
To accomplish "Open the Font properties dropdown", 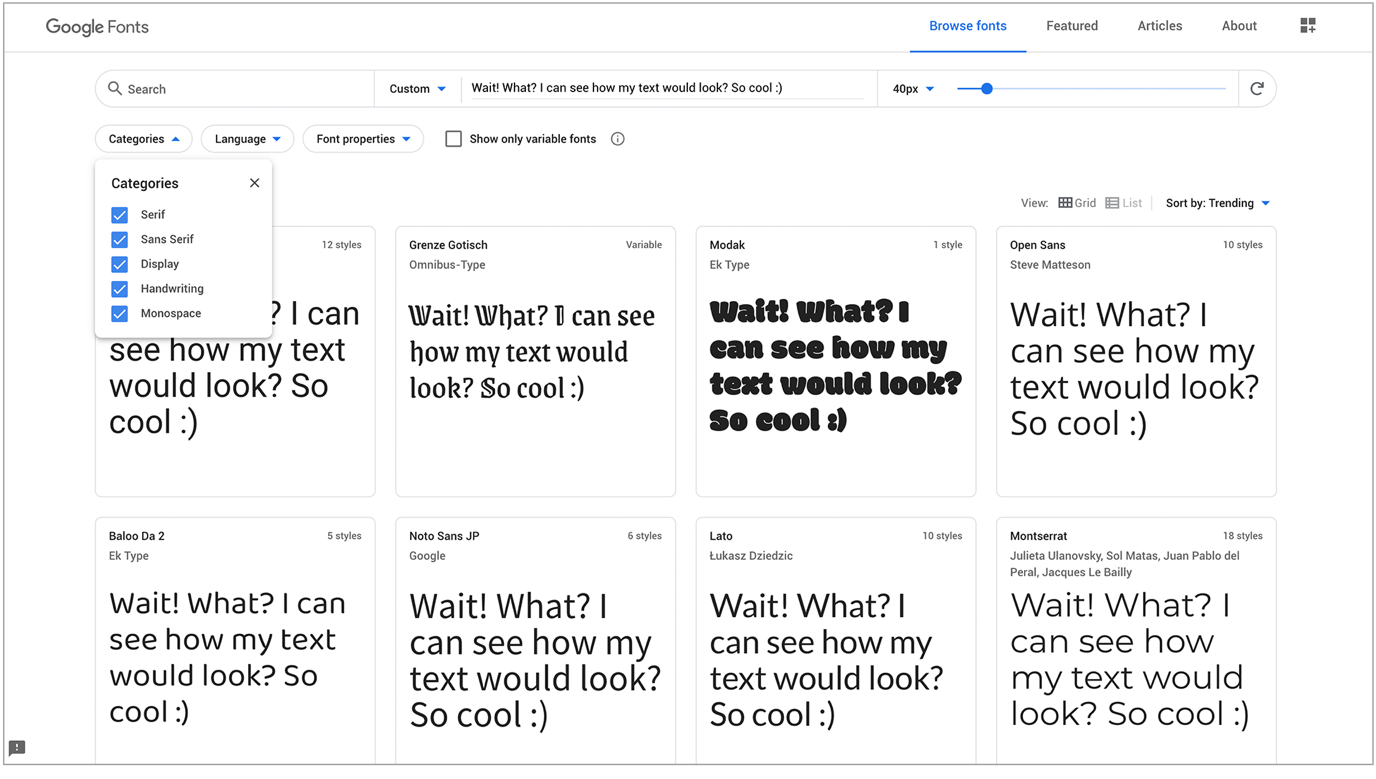I will [363, 139].
